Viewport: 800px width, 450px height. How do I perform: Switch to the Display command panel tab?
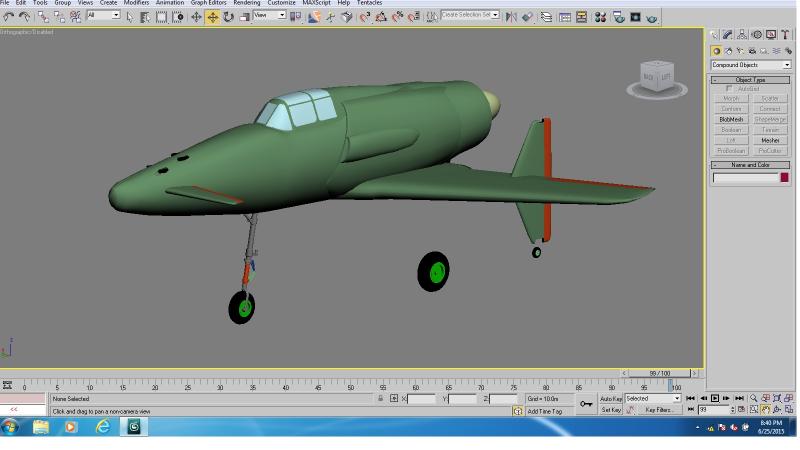point(771,35)
